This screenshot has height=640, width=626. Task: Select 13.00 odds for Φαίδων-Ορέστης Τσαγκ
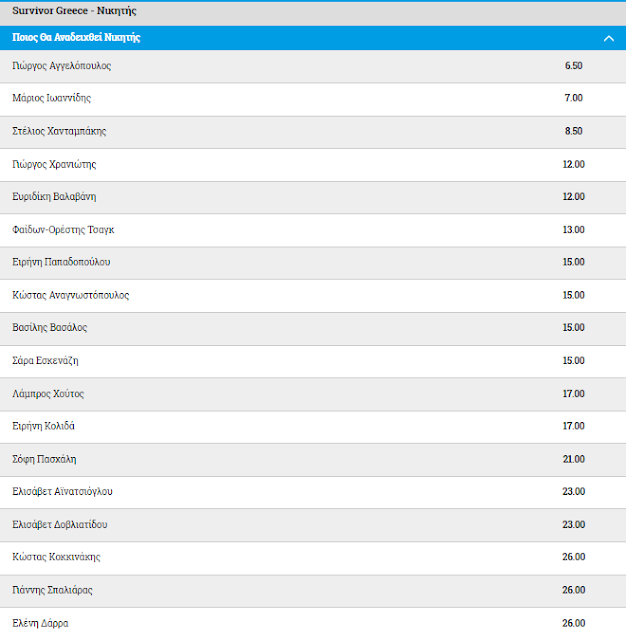(573, 229)
